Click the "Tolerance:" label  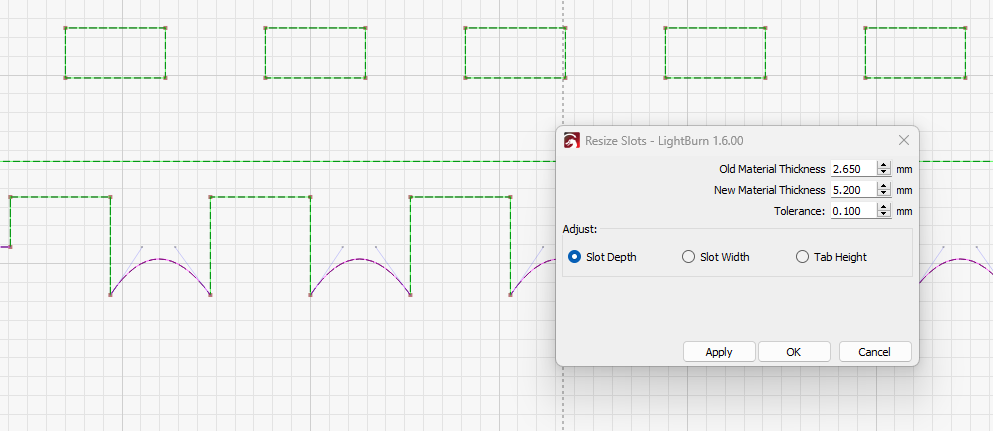pyautogui.click(x=799, y=211)
